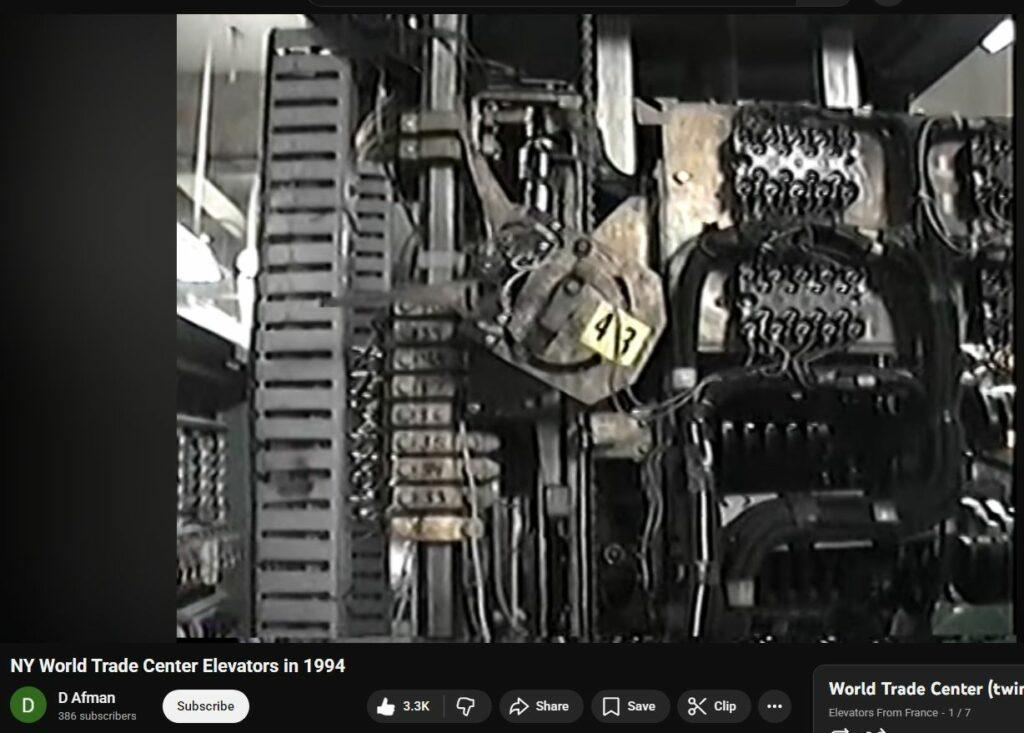Create a Clip with the scissors icon
1024x733 pixels.
(714, 706)
